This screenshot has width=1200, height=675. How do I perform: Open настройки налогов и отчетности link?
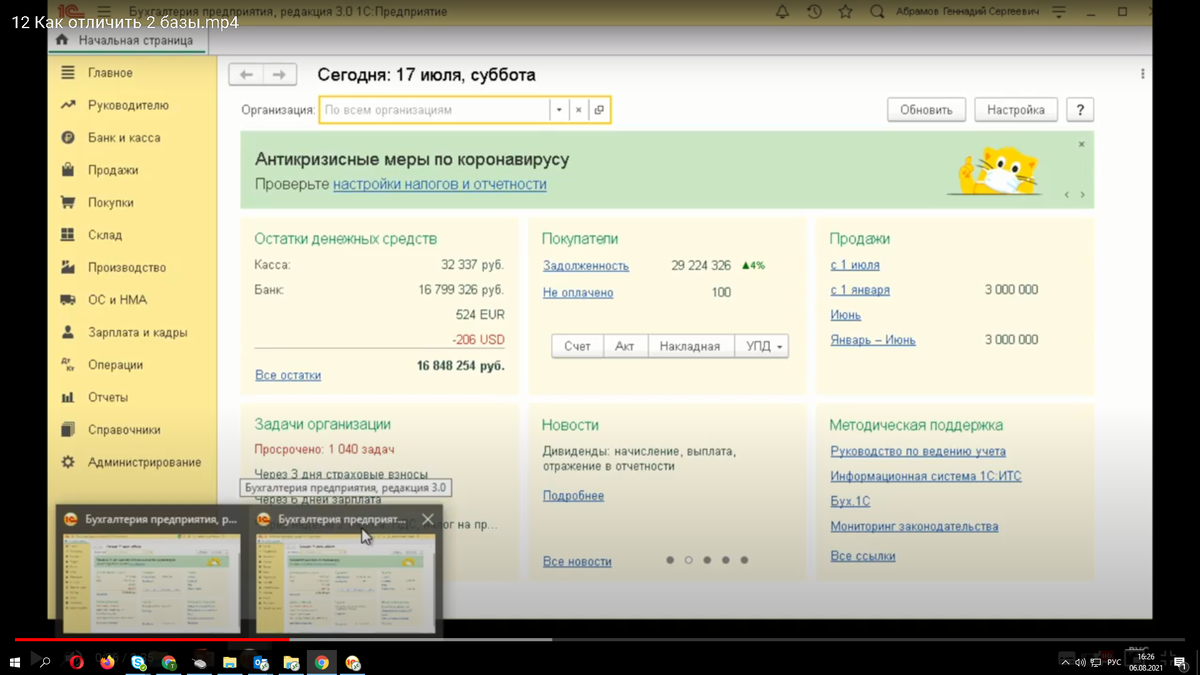point(440,184)
